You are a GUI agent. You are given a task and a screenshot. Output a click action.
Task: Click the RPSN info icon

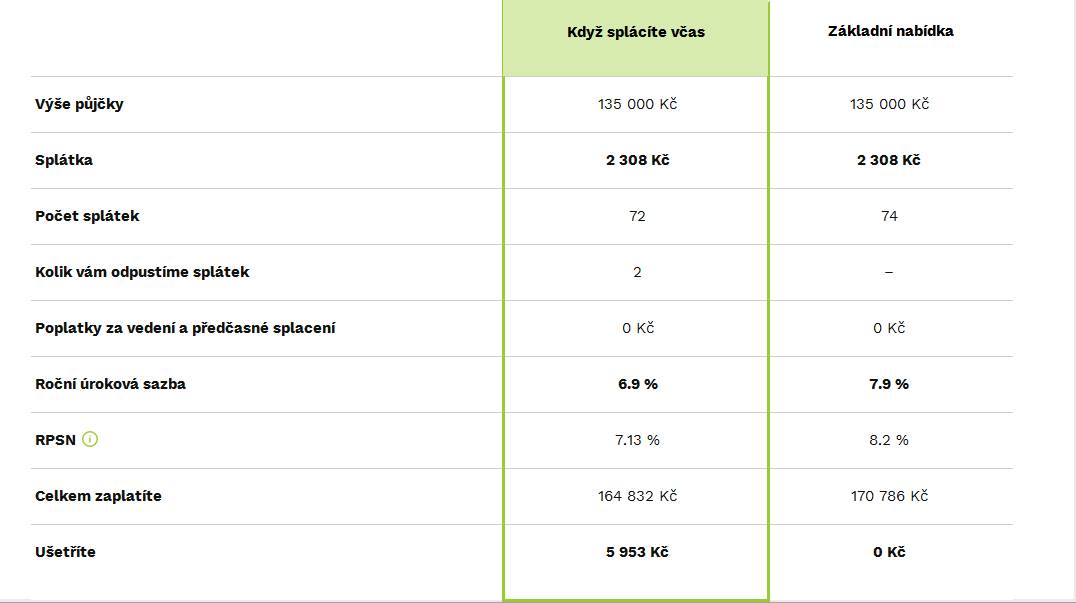tap(90, 439)
